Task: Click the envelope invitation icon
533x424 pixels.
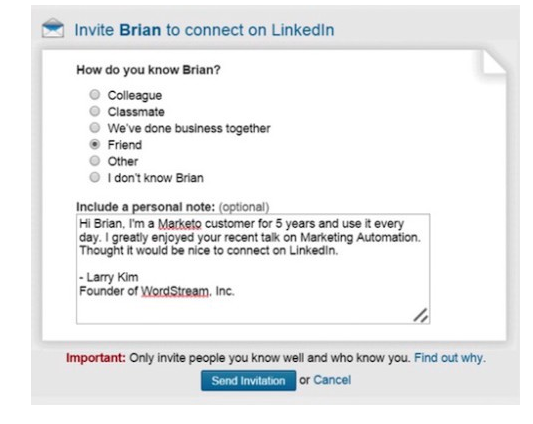Action: [x=53, y=28]
